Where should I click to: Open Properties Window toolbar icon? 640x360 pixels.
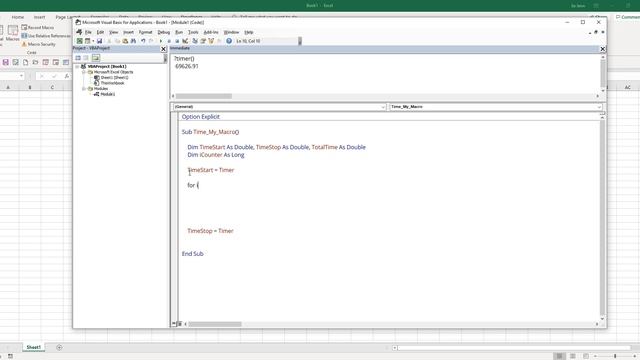(203, 41)
